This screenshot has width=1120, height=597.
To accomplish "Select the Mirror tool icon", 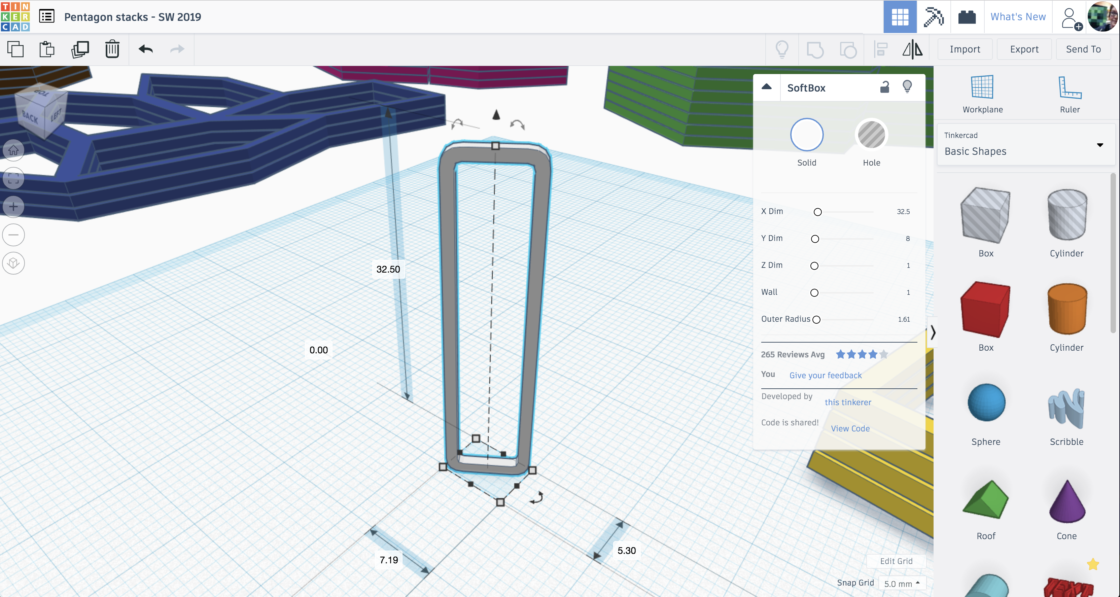I will (x=912, y=49).
